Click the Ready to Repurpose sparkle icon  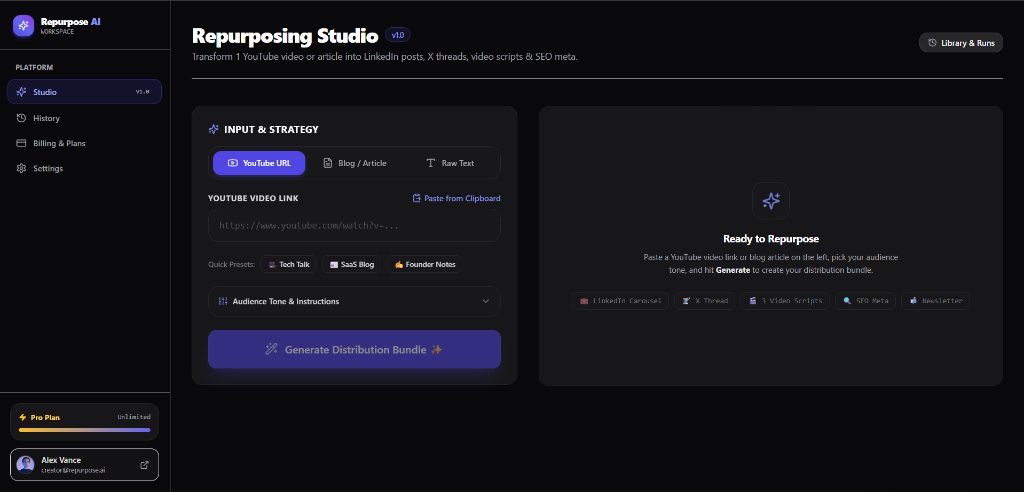point(771,201)
